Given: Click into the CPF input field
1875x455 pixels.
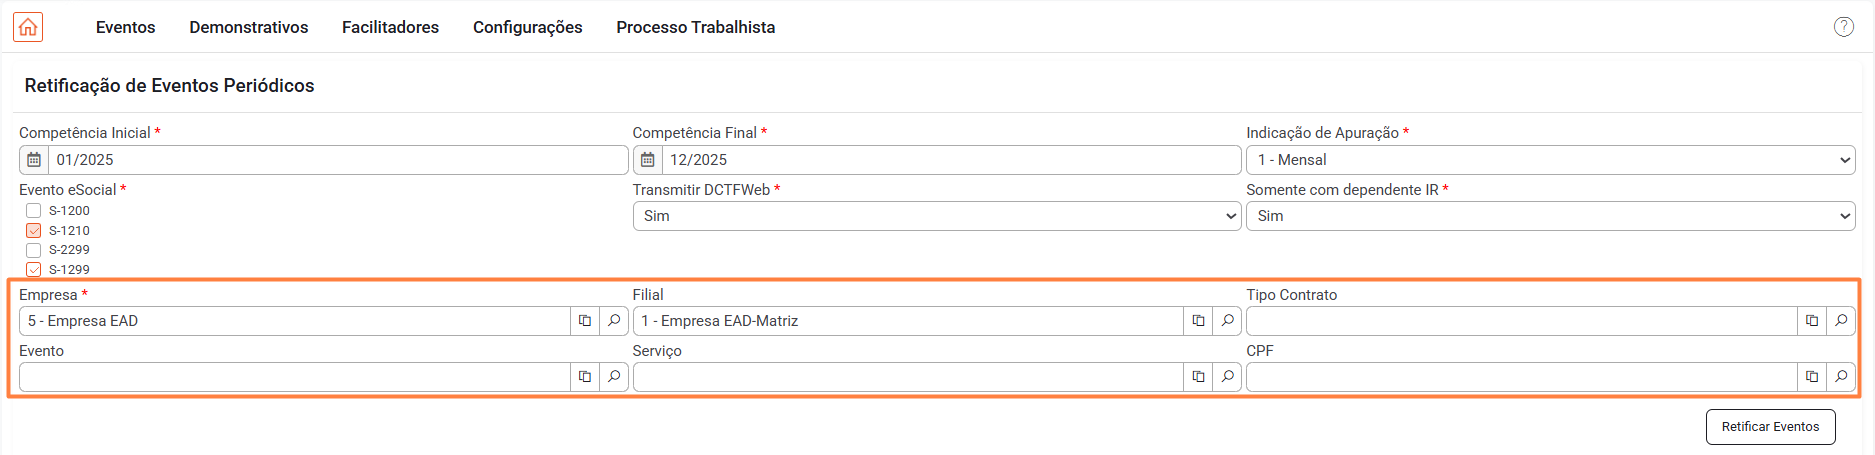Looking at the screenshot, I should tap(1520, 377).
